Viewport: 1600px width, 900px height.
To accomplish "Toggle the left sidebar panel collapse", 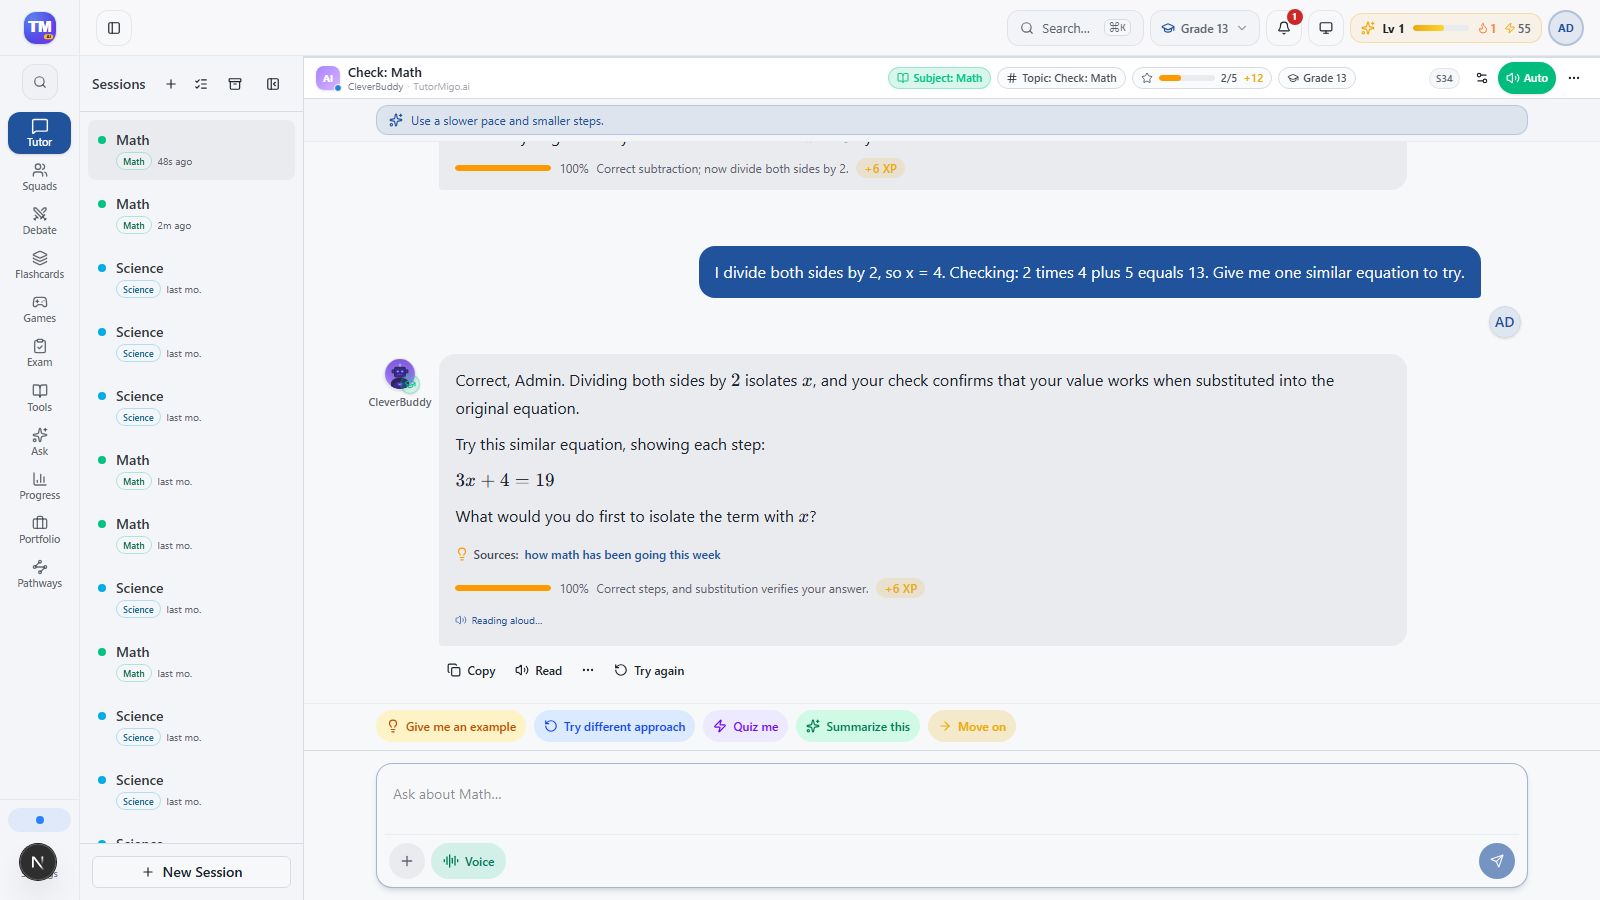I will tap(114, 28).
